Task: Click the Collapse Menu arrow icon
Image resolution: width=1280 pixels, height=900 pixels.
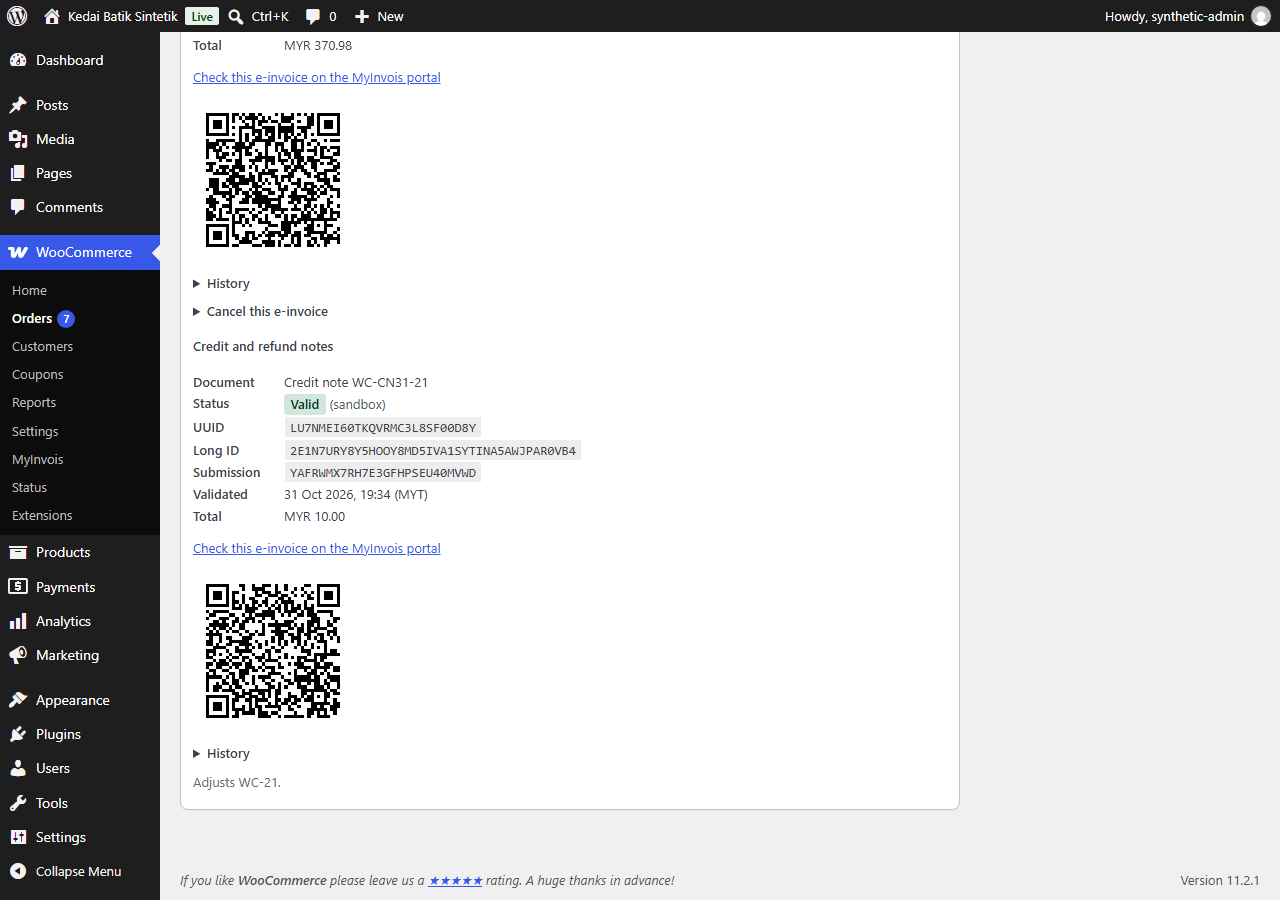Action: pyautogui.click(x=18, y=871)
